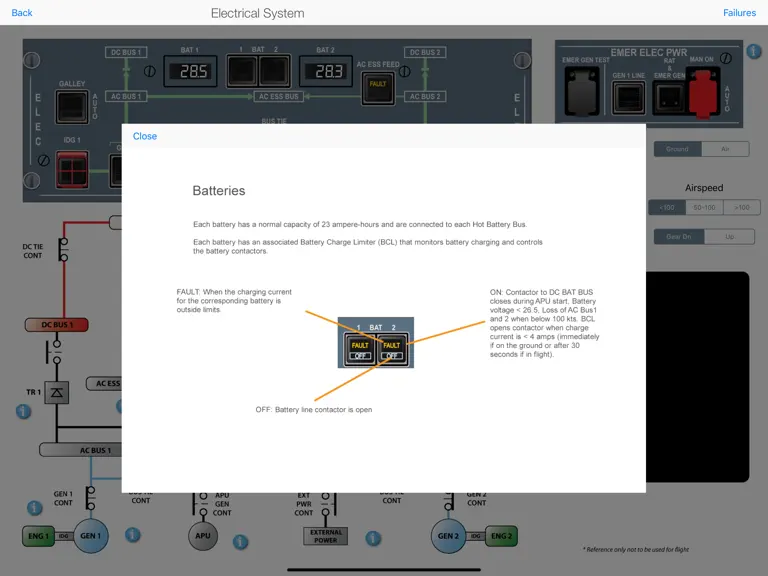Flip the red MAN ON guarded switch

703,94
